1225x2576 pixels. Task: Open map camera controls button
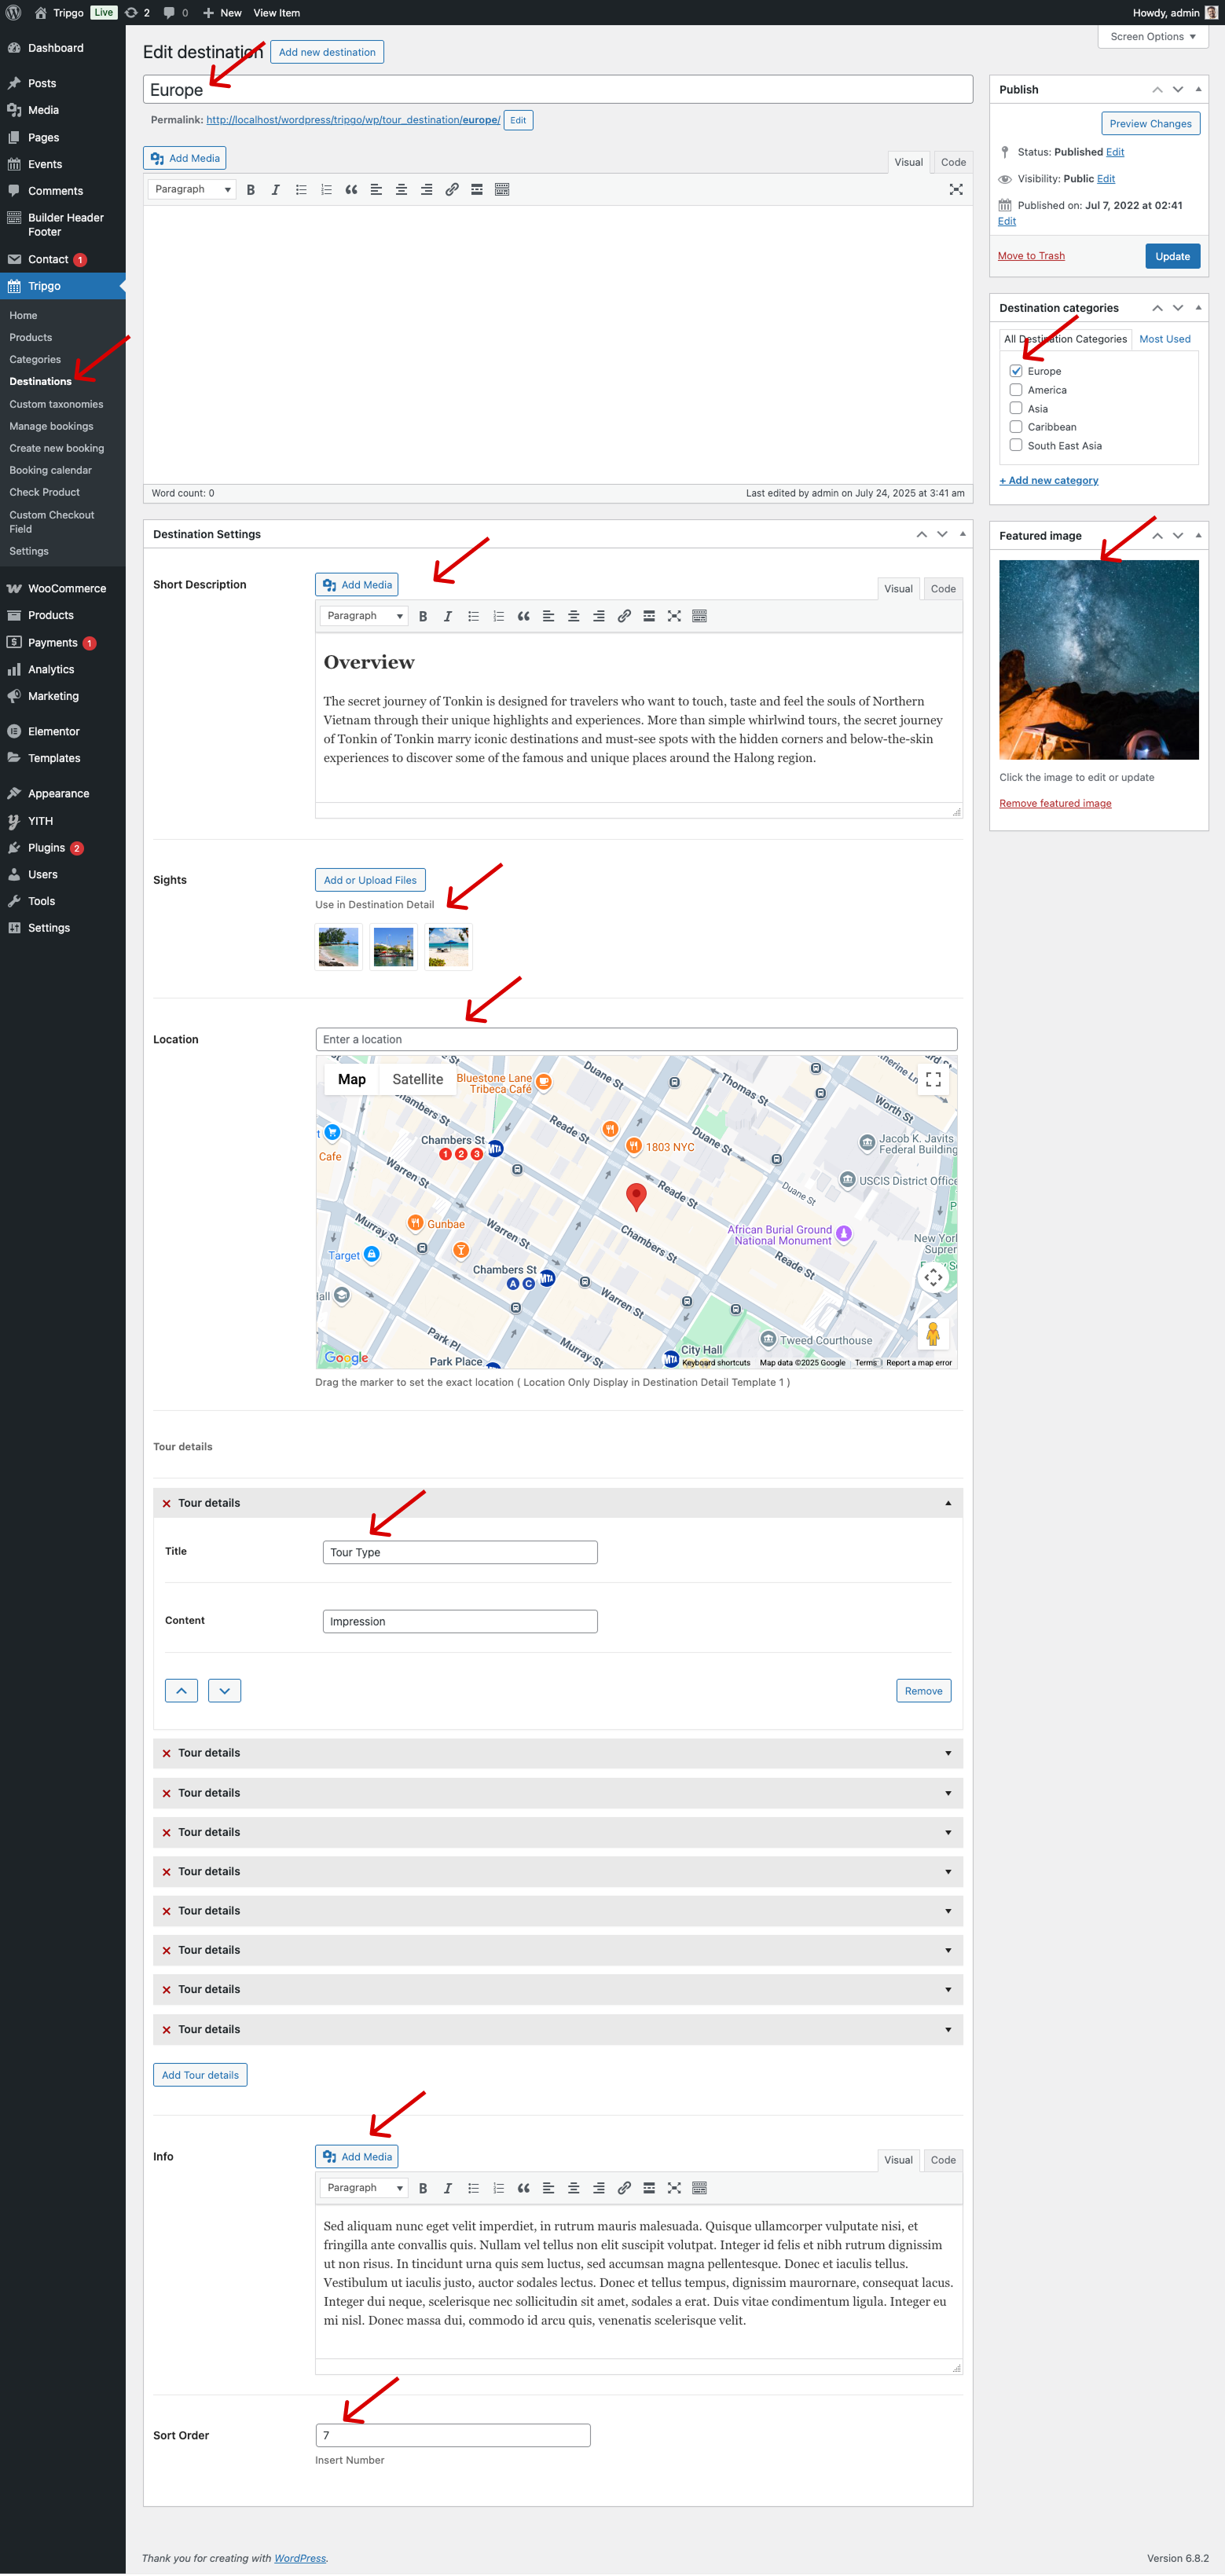[x=933, y=1277]
